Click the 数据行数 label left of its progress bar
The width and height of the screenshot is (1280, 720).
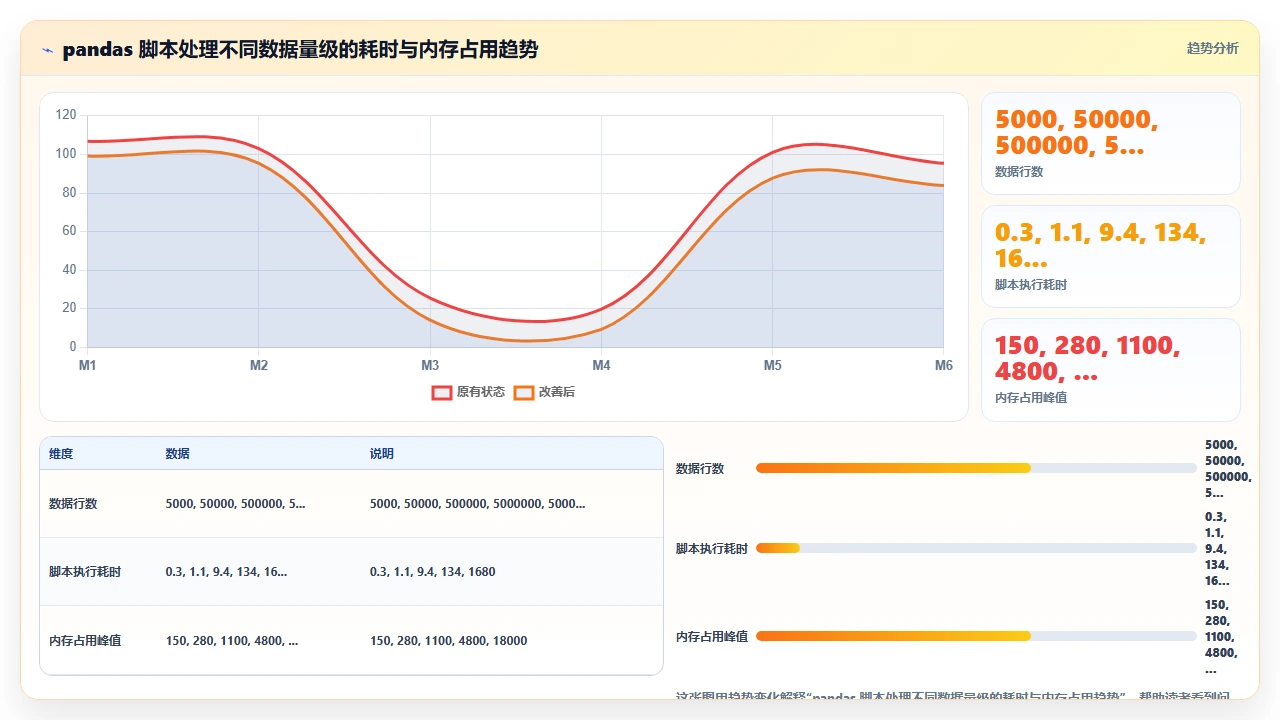[x=700, y=468]
